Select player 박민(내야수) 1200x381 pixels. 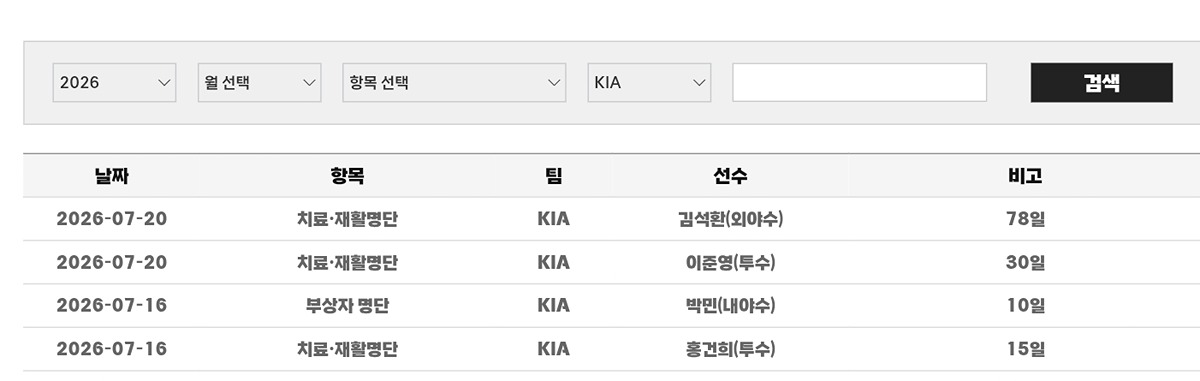pyautogui.click(x=730, y=305)
